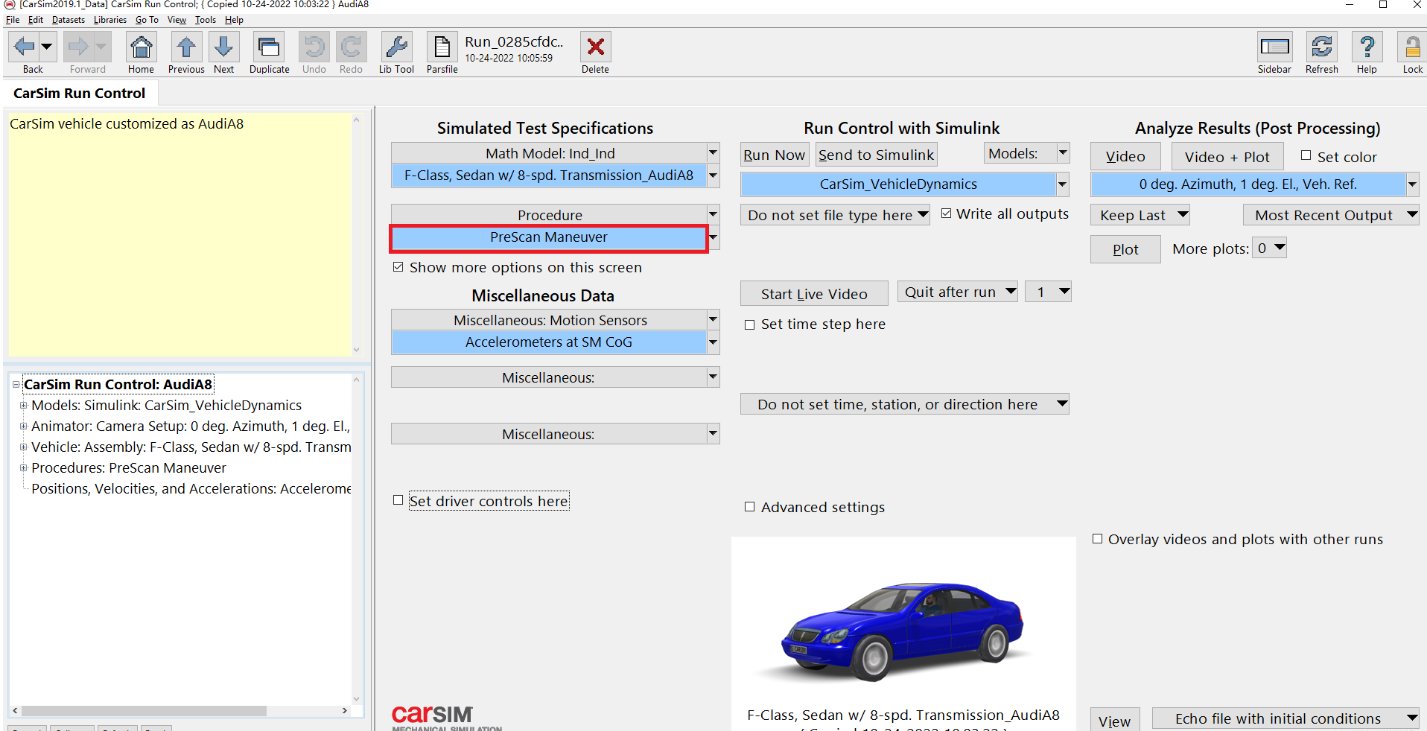Image resolution: width=1427 pixels, height=731 pixels.
Task: Expand Animator: Camera Setup tree node
Action: pos(23,427)
